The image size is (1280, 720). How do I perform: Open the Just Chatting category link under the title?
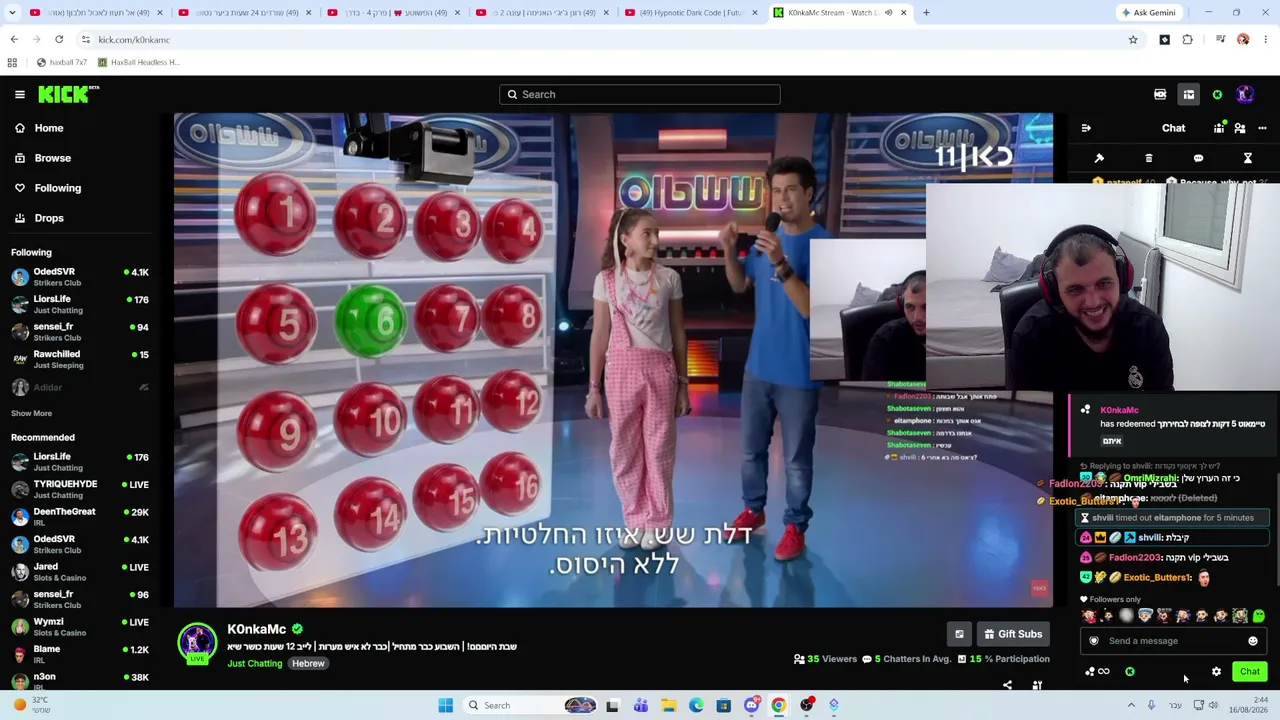click(x=255, y=663)
